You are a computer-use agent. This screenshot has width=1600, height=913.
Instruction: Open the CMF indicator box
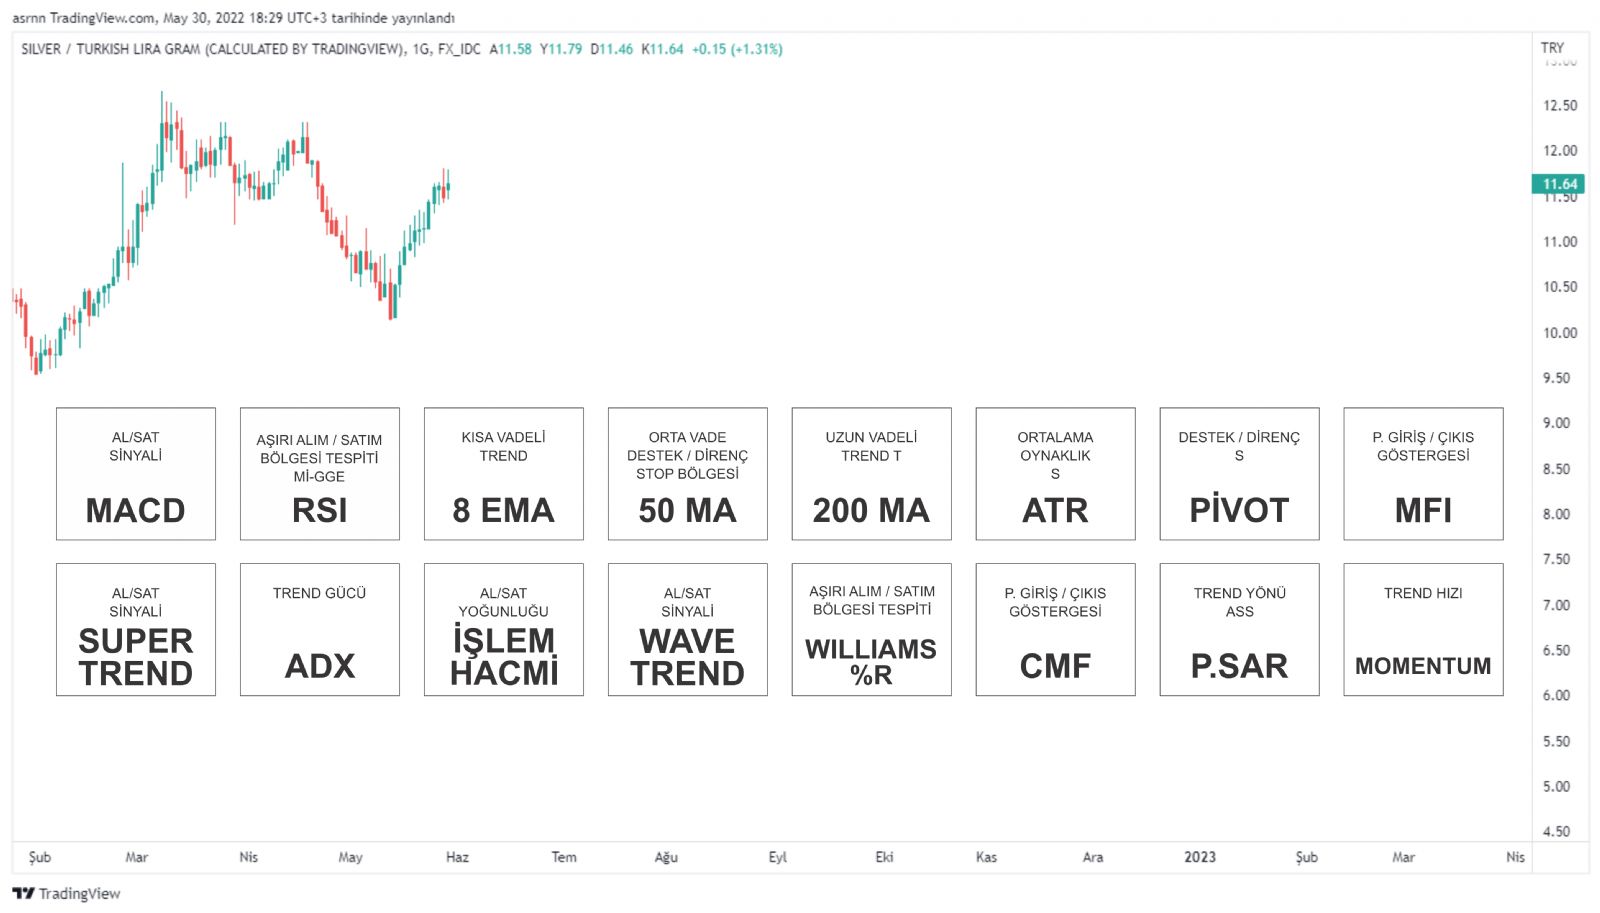(1056, 630)
